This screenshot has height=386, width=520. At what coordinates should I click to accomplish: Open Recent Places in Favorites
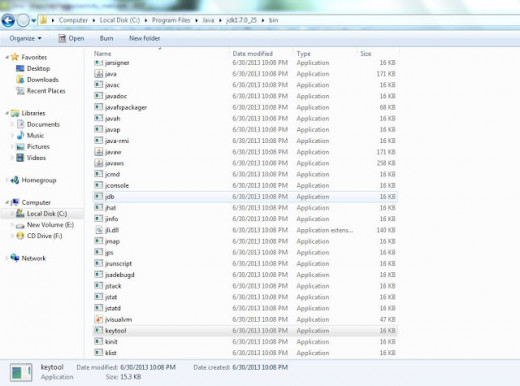point(46,91)
